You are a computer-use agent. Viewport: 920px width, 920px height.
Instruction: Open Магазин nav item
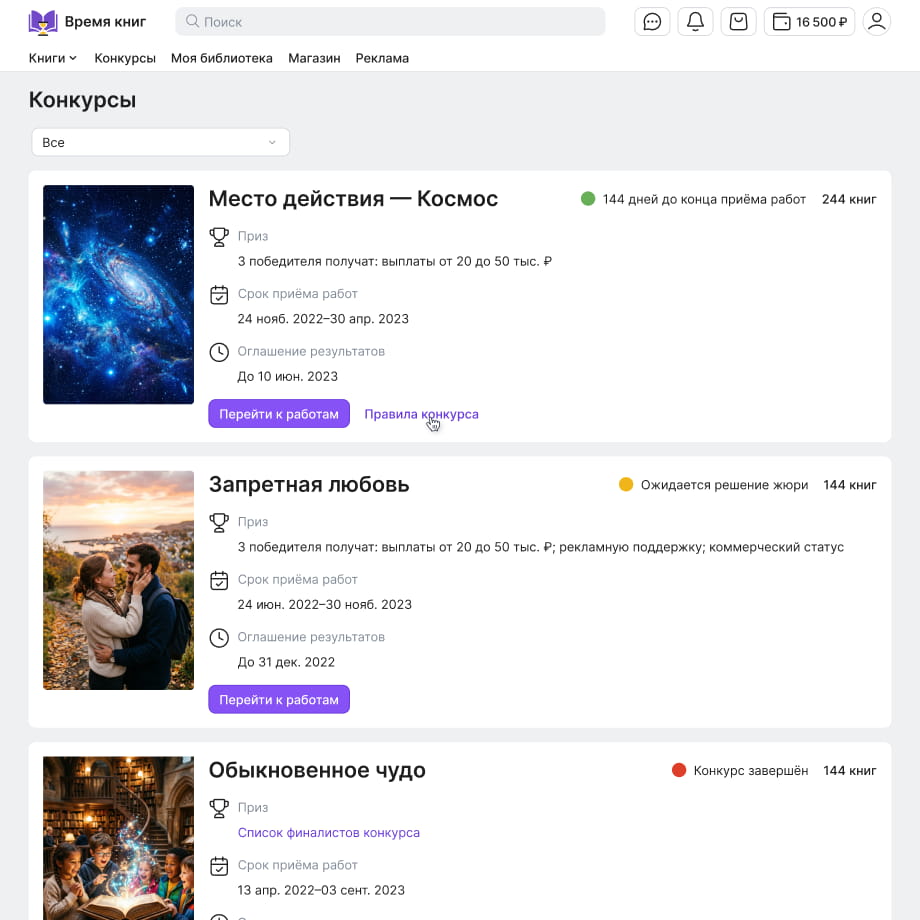(x=314, y=58)
